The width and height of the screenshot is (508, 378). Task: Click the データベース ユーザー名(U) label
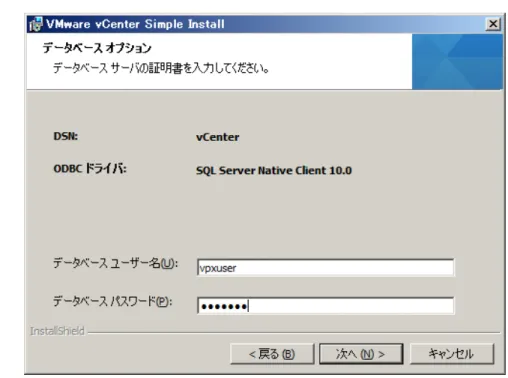116,263
